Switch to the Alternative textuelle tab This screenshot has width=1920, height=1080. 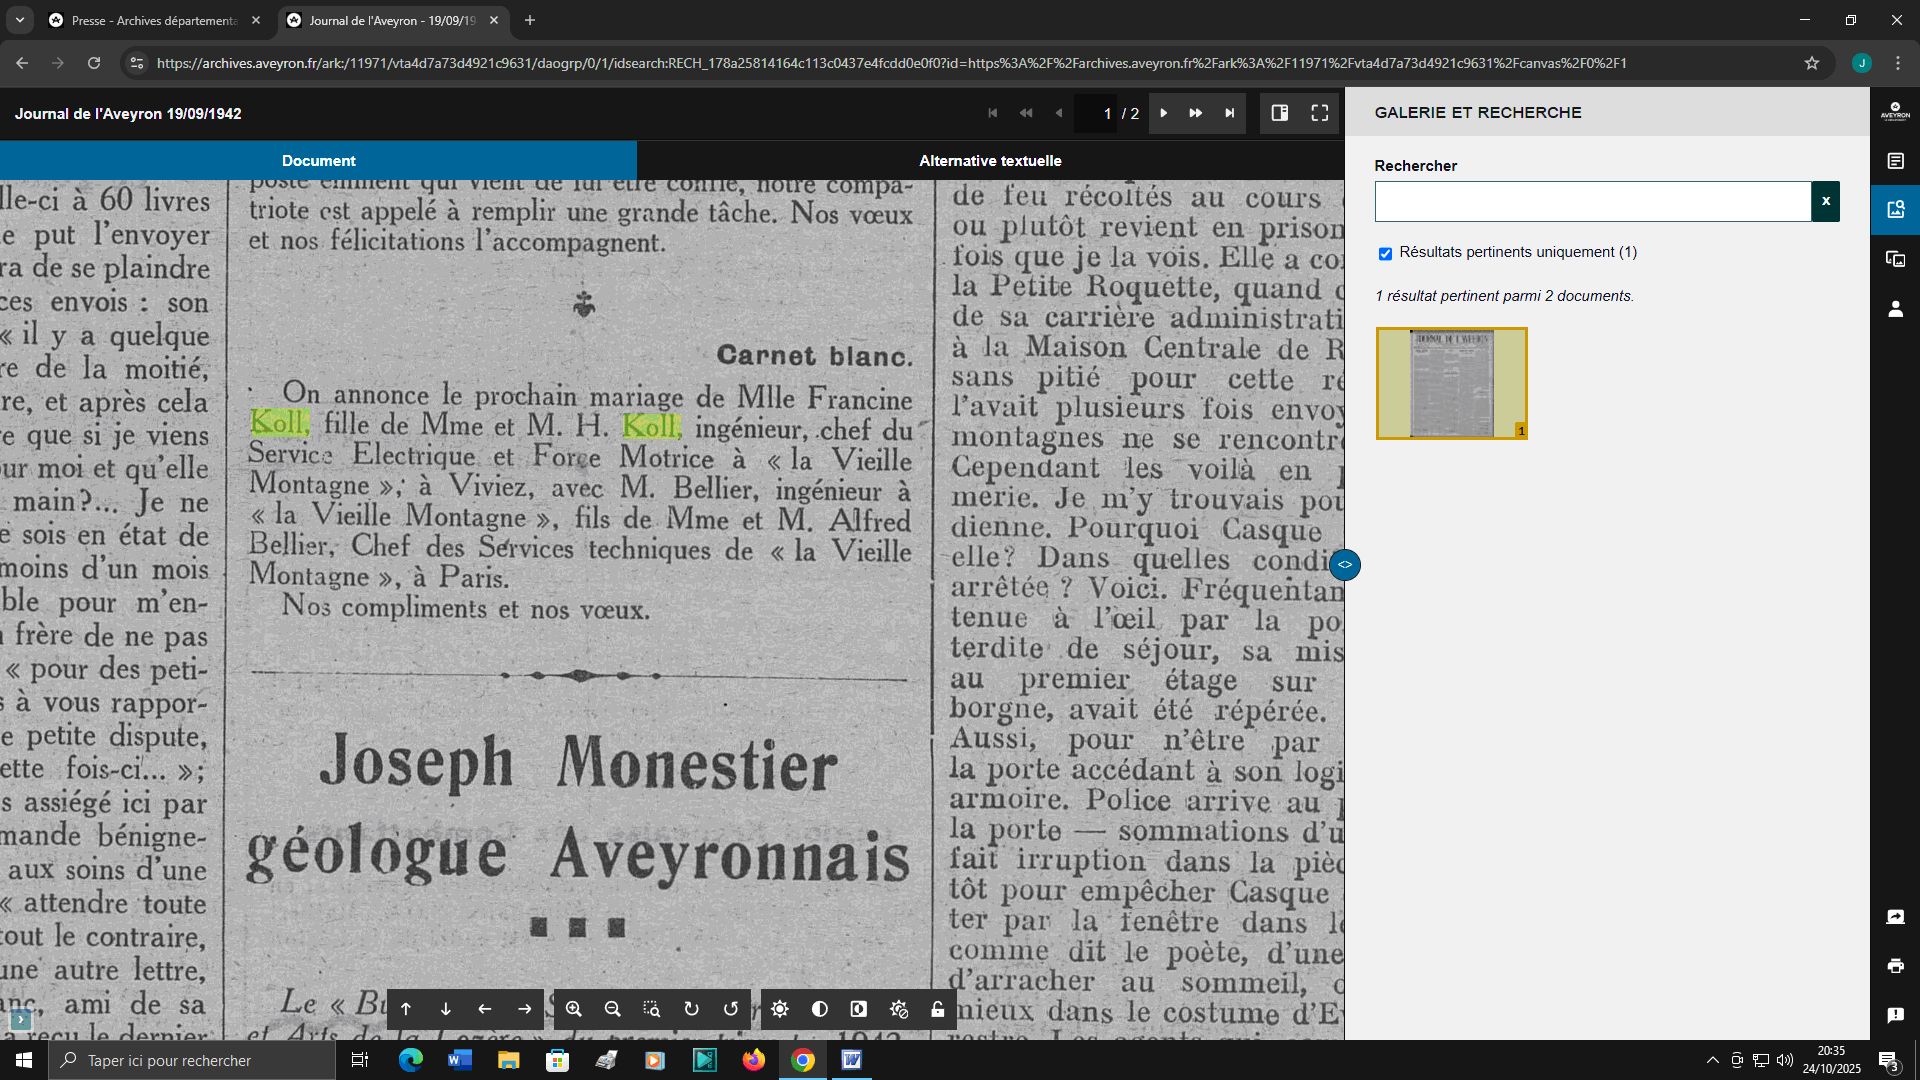[990, 160]
